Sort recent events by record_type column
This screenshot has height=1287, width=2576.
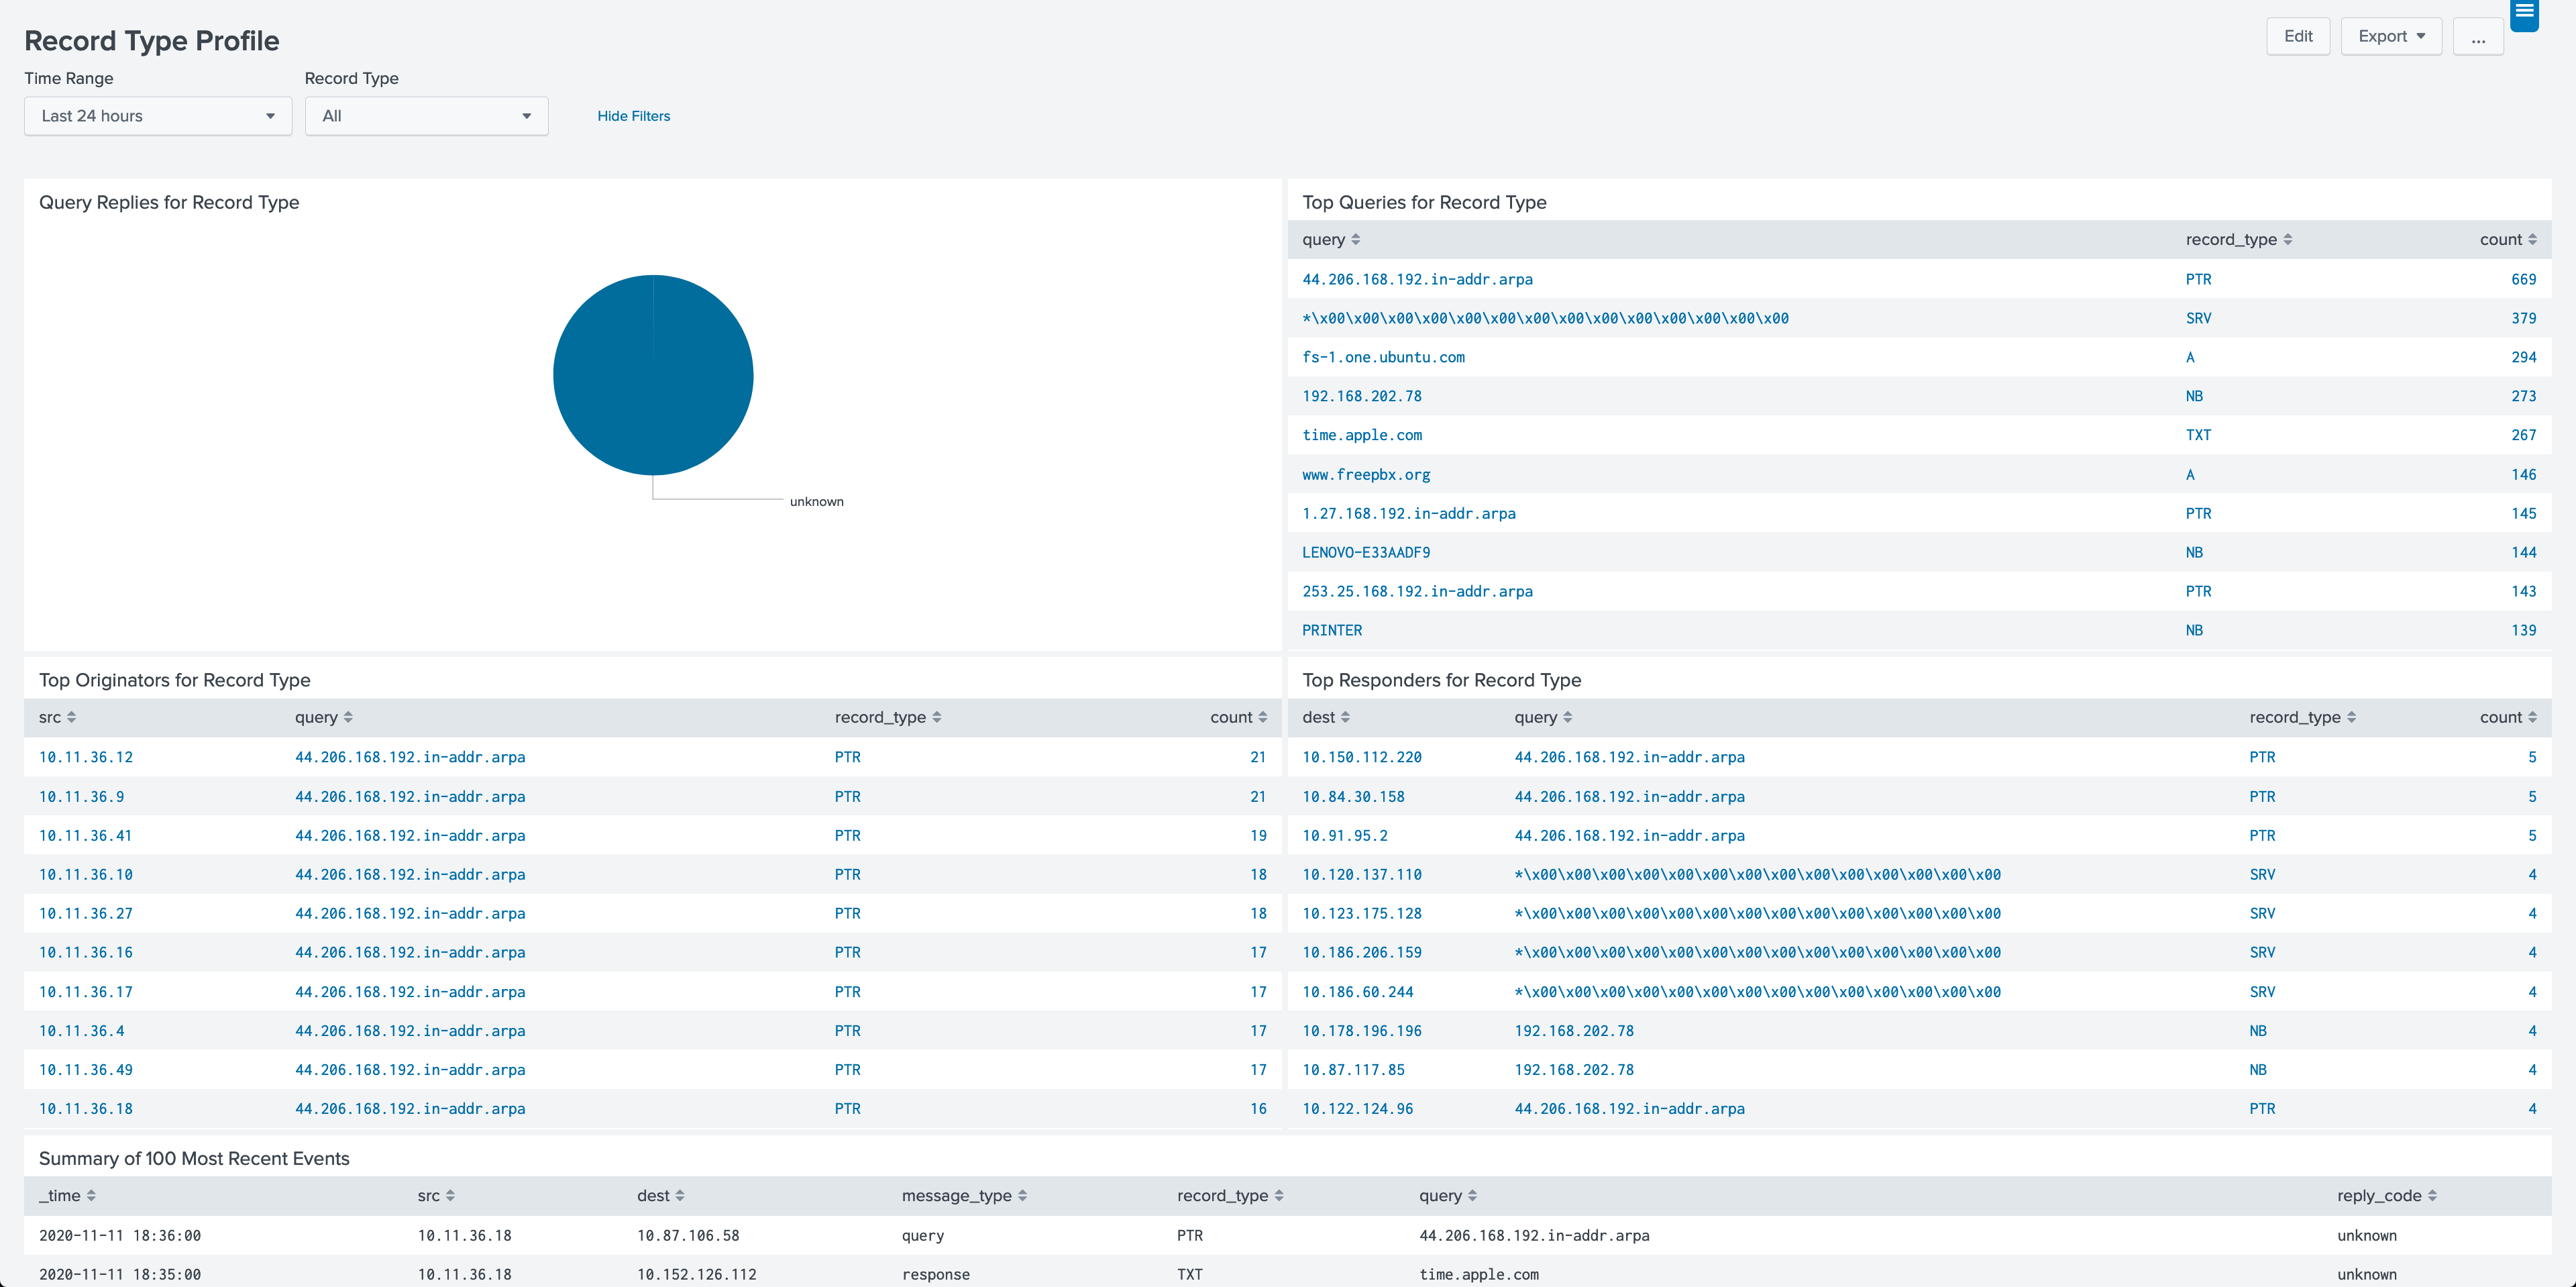(x=1230, y=1196)
